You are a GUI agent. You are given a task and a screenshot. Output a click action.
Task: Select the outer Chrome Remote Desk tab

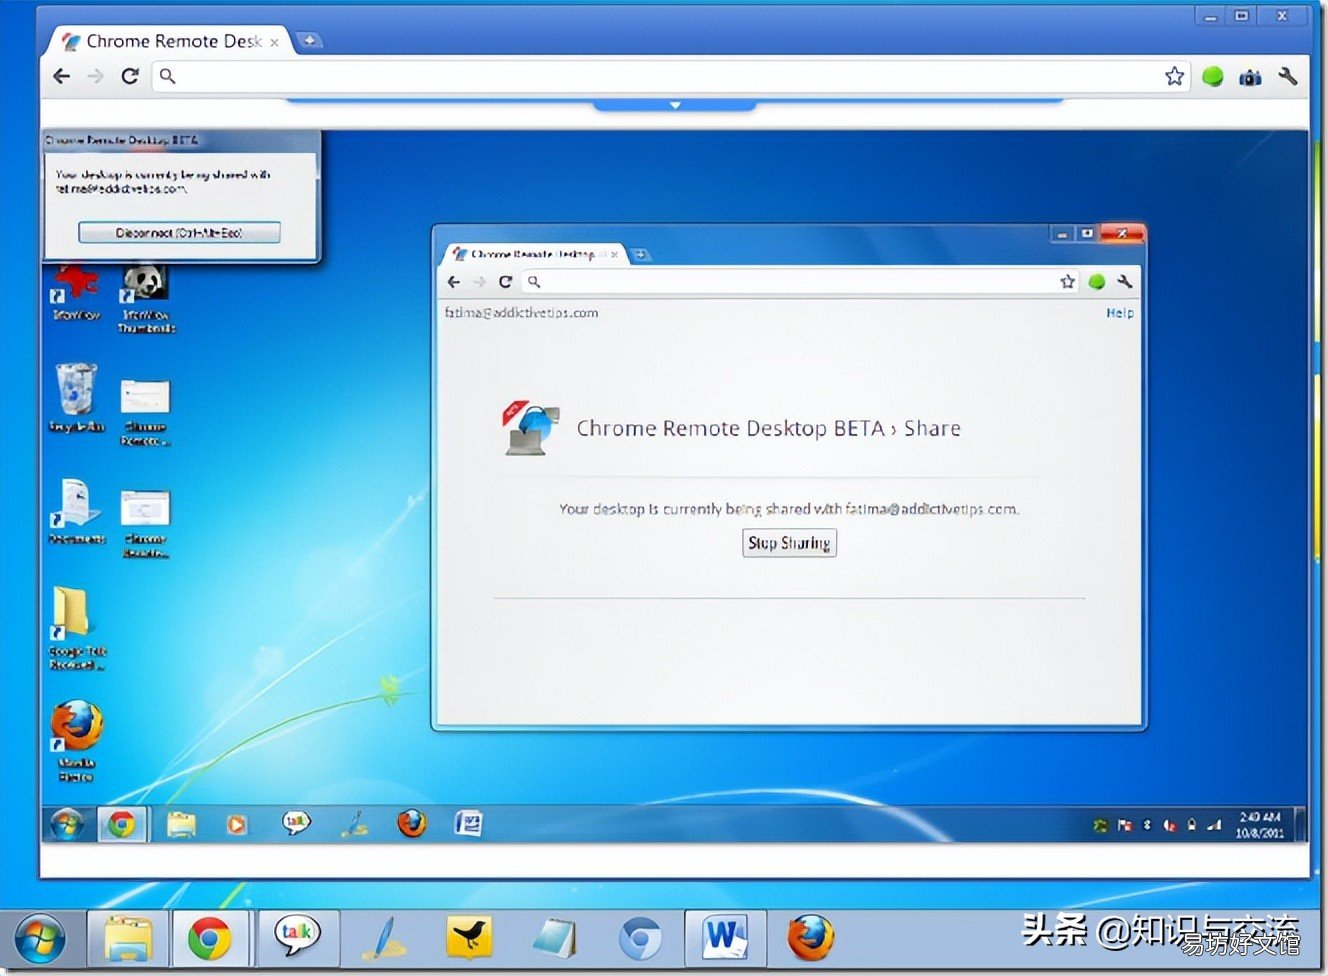click(x=170, y=41)
